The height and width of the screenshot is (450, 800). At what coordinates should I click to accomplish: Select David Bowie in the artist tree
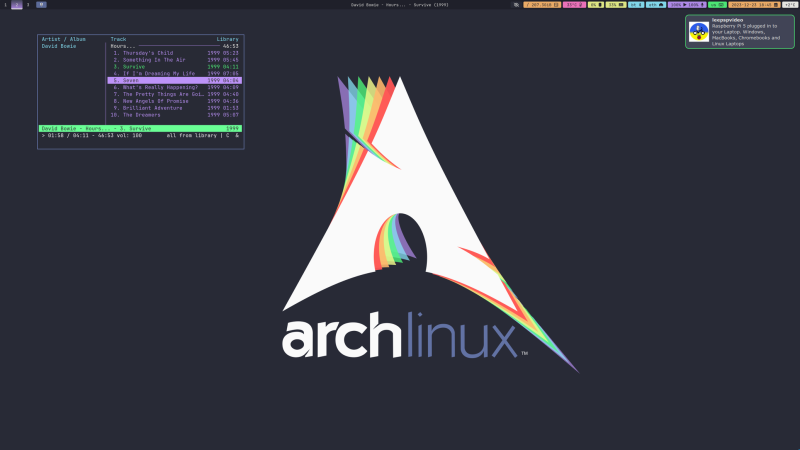click(59, 46)
